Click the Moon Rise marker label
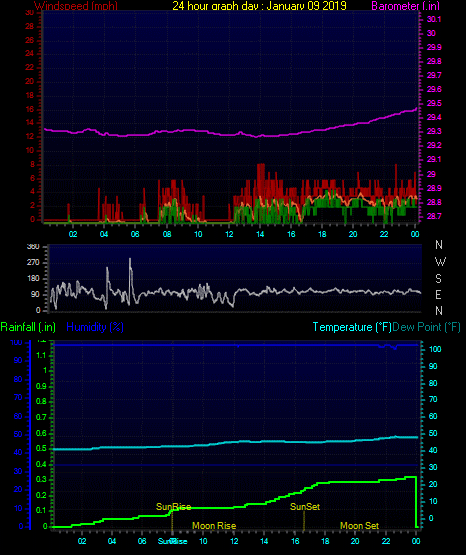 (x=214, y=526)
